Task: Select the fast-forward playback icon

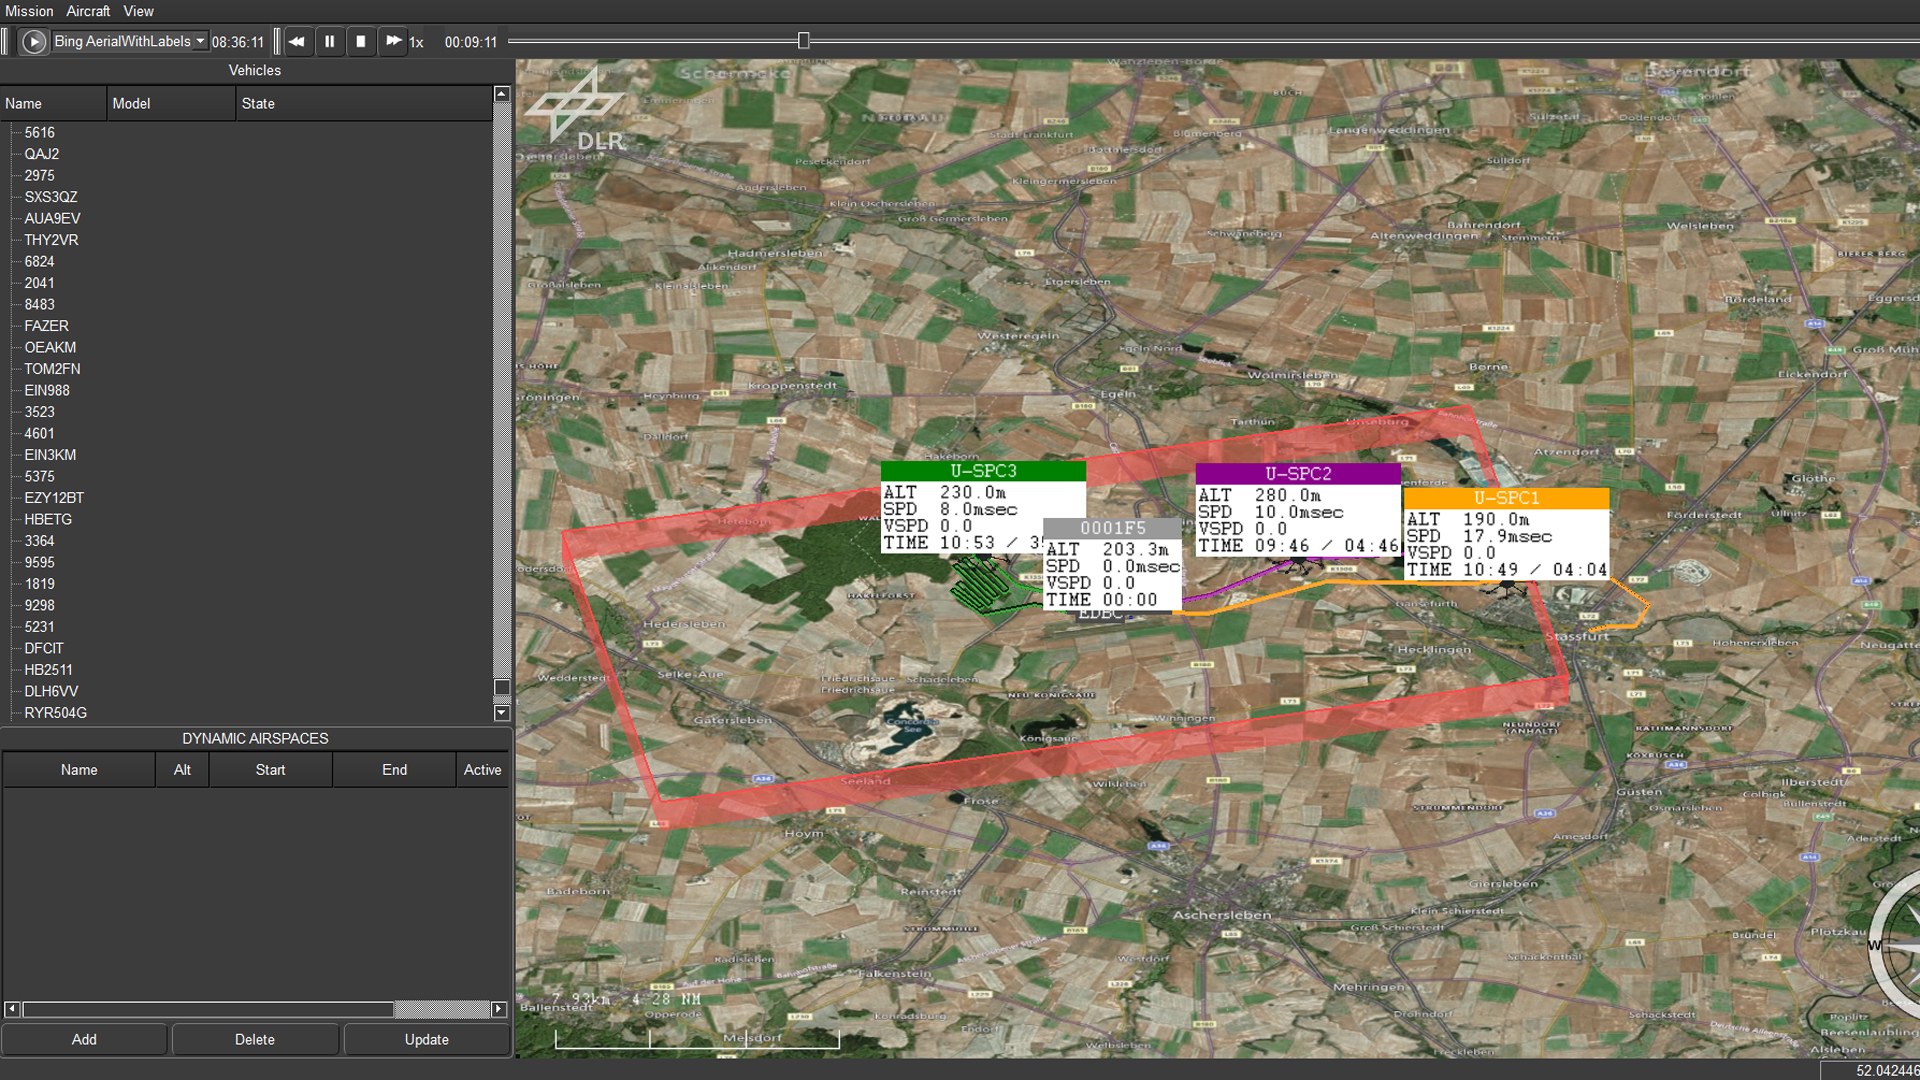Action: coord(393,42)
